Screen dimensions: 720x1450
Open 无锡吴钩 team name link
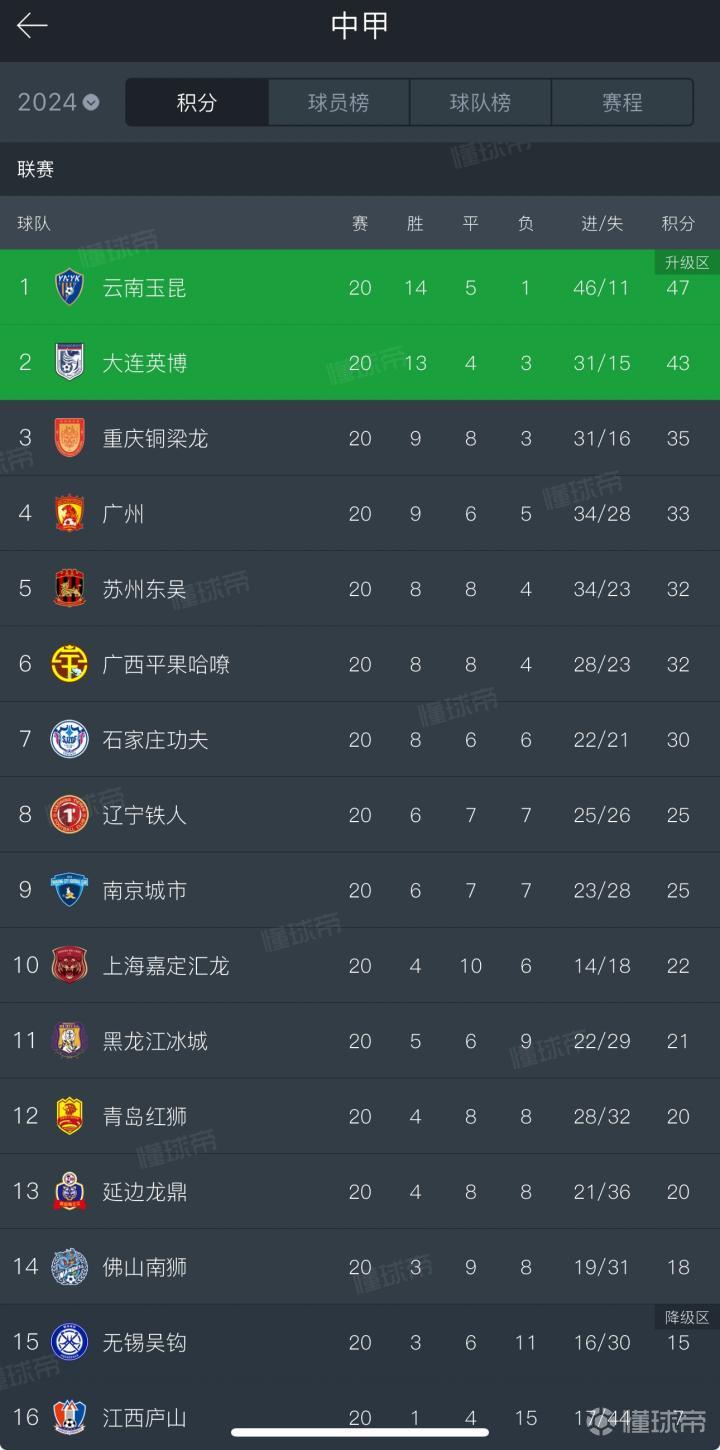pyautogui.click(x=144, y=1342)
